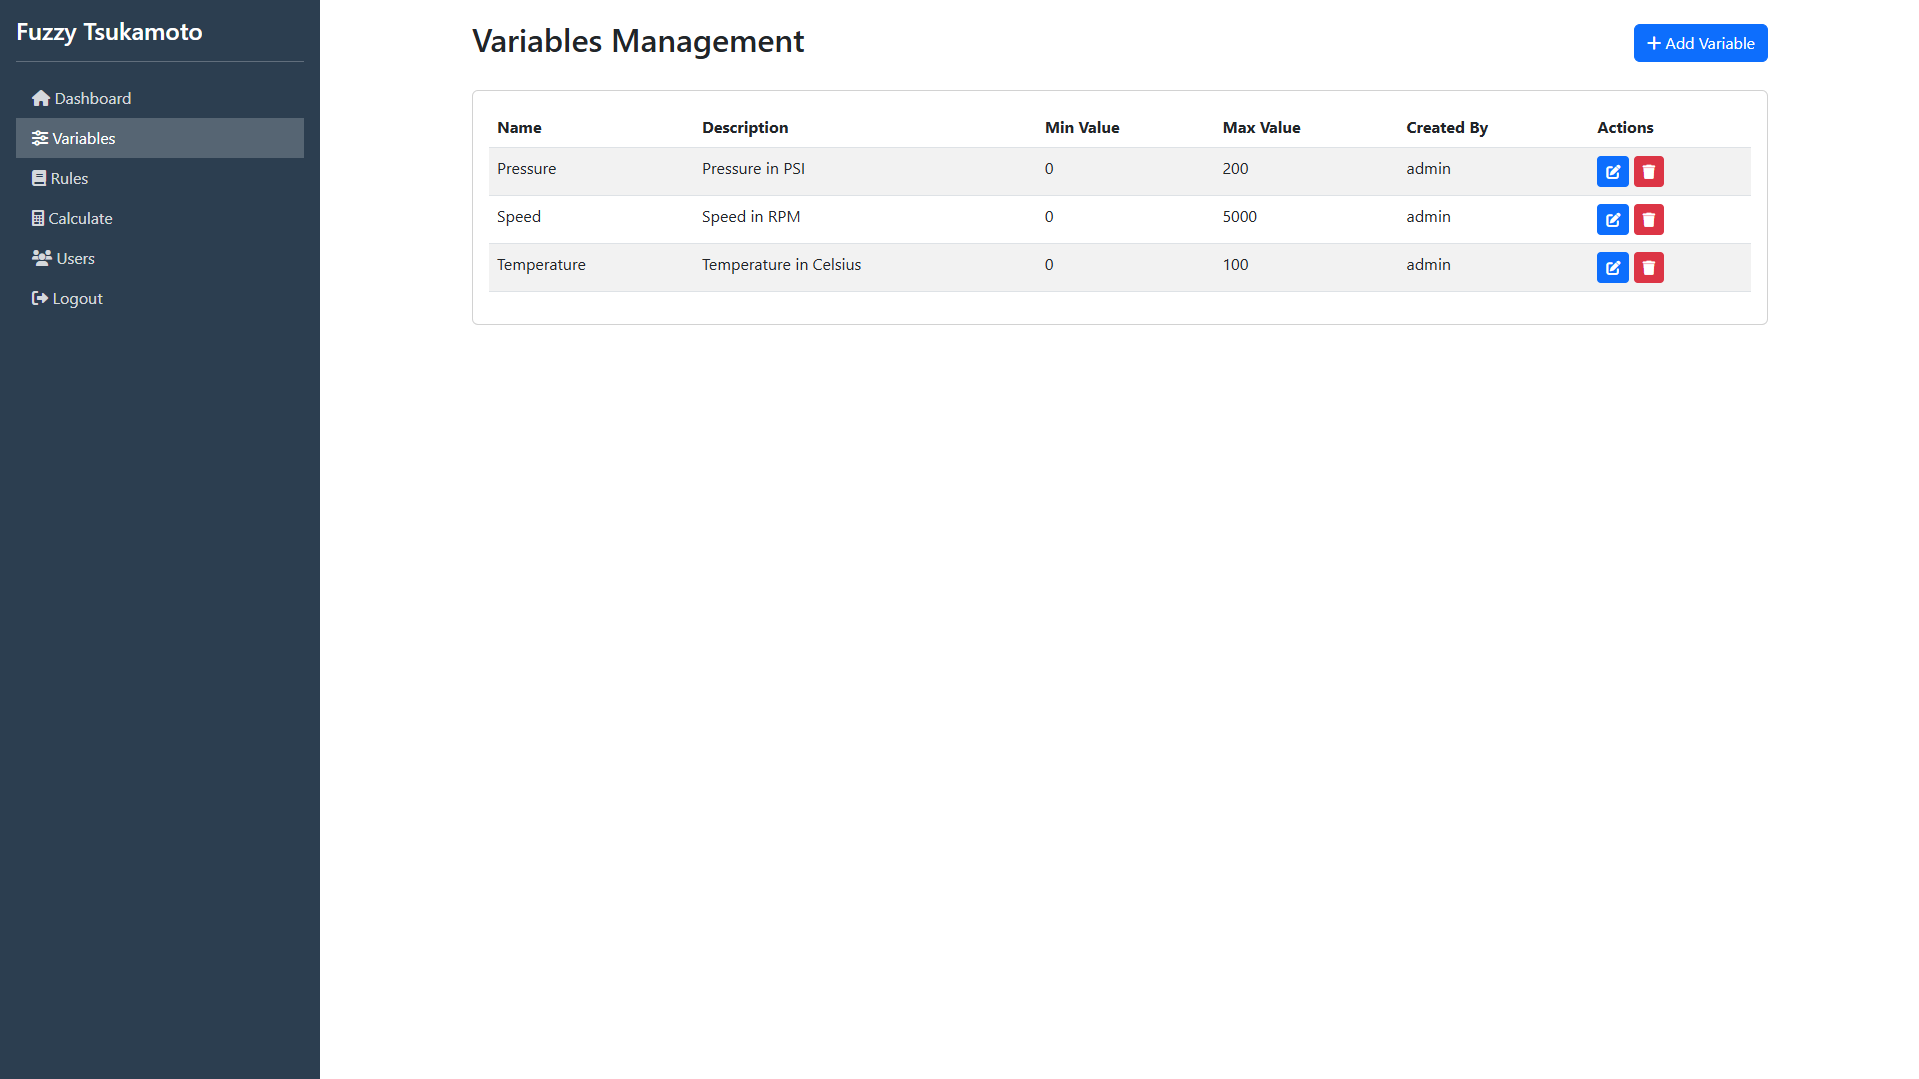Click min value 0 in Pressure row
This screenshot has width=1919, height=1079.
pyautogui.click(x=1049, y=169)
